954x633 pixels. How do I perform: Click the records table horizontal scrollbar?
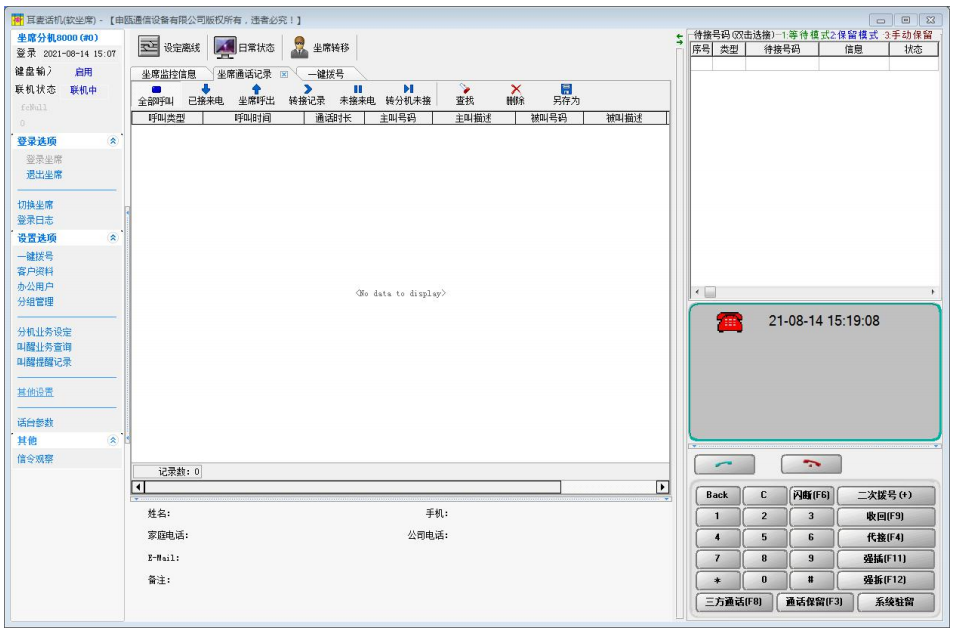pyautogui.click(x=400, y=487)
